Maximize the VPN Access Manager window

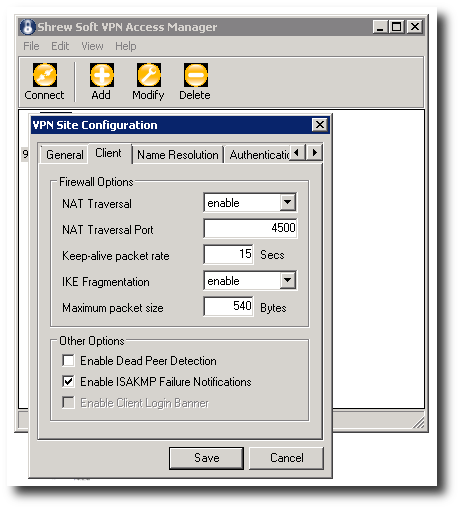tap(396, 27)
